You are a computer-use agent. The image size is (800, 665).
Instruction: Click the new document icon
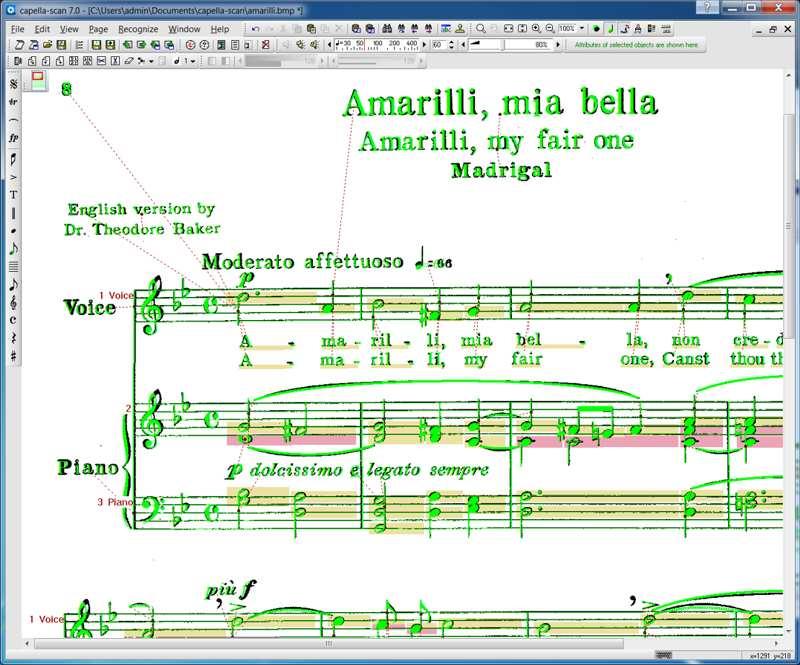point(19,45)
